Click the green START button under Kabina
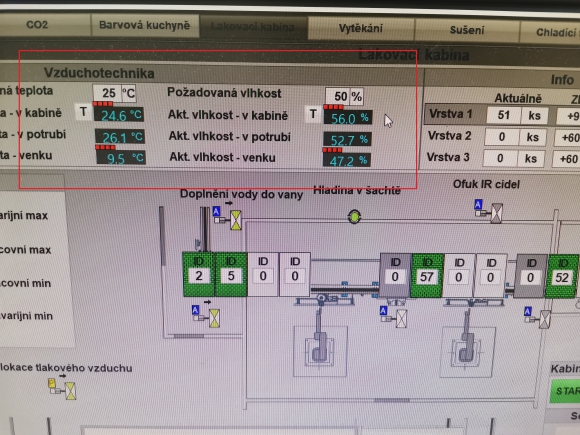Screen dimensions: 580x435 pyautogui.click(x=566, y=391)
